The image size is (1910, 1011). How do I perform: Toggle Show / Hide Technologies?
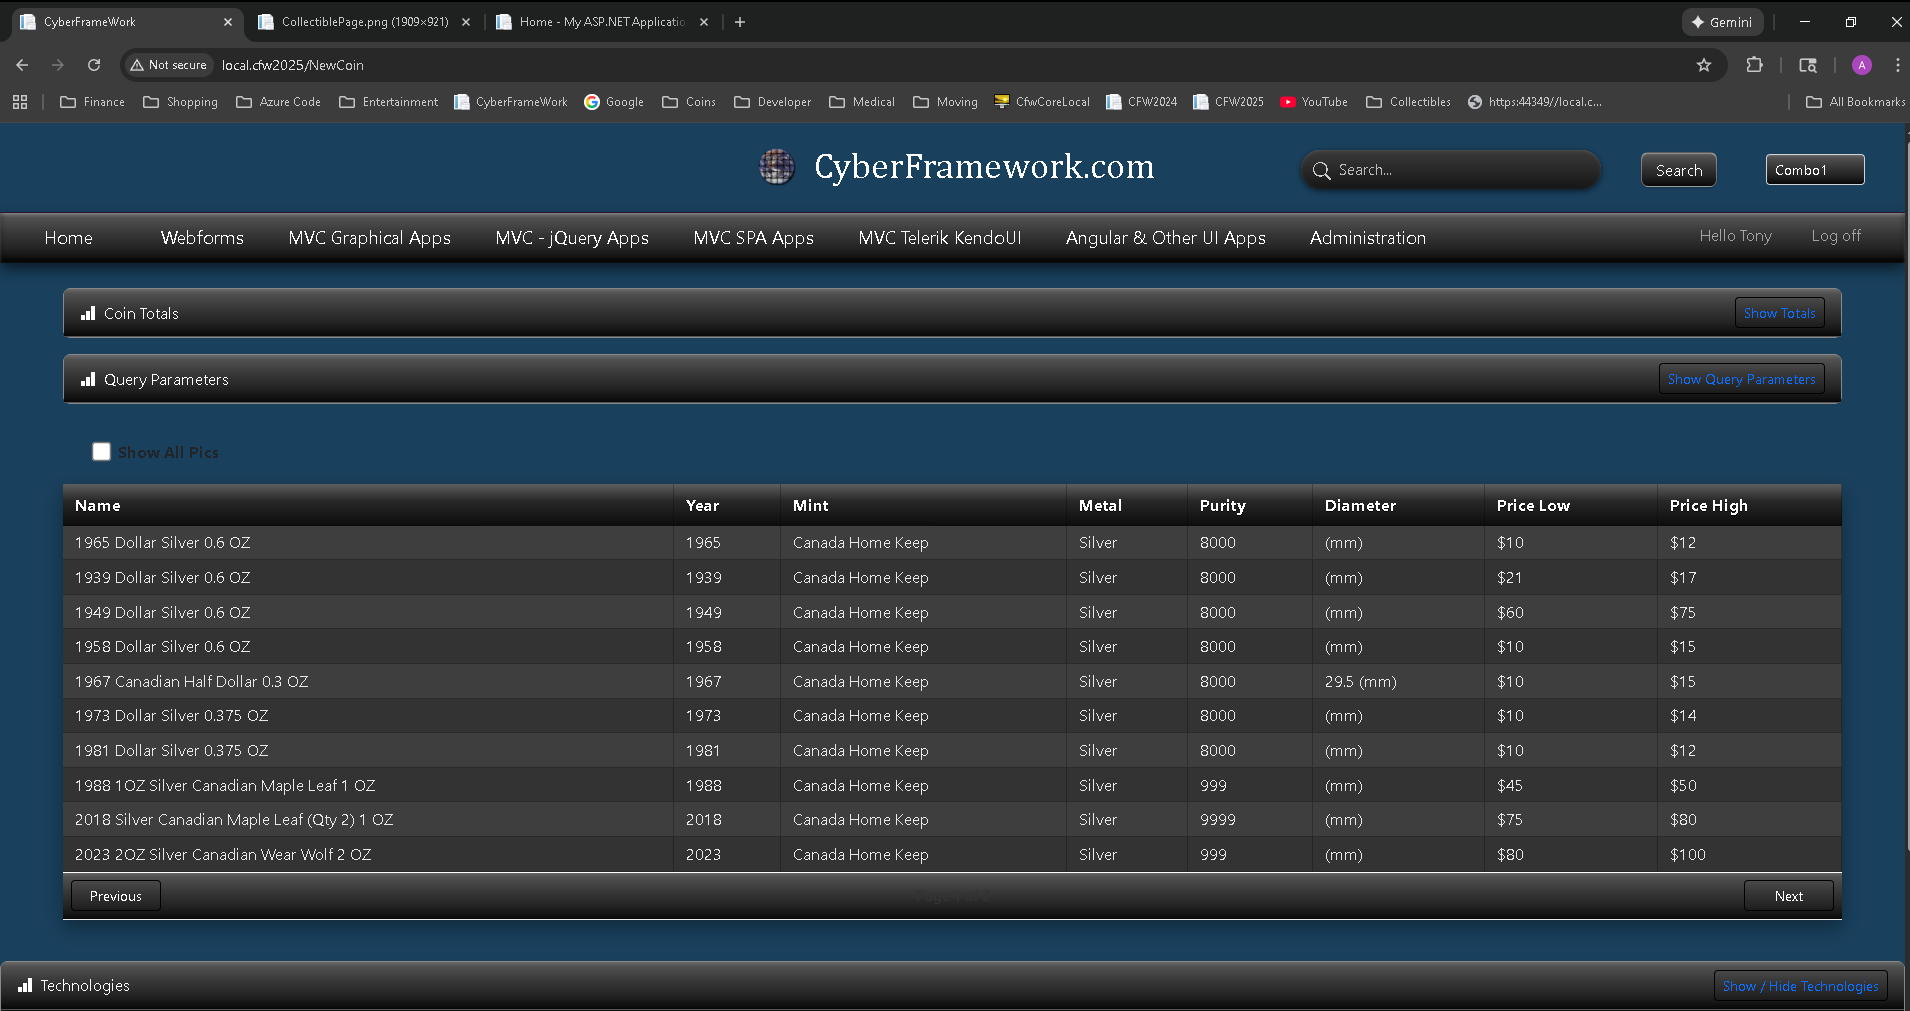click(1800, 985)
